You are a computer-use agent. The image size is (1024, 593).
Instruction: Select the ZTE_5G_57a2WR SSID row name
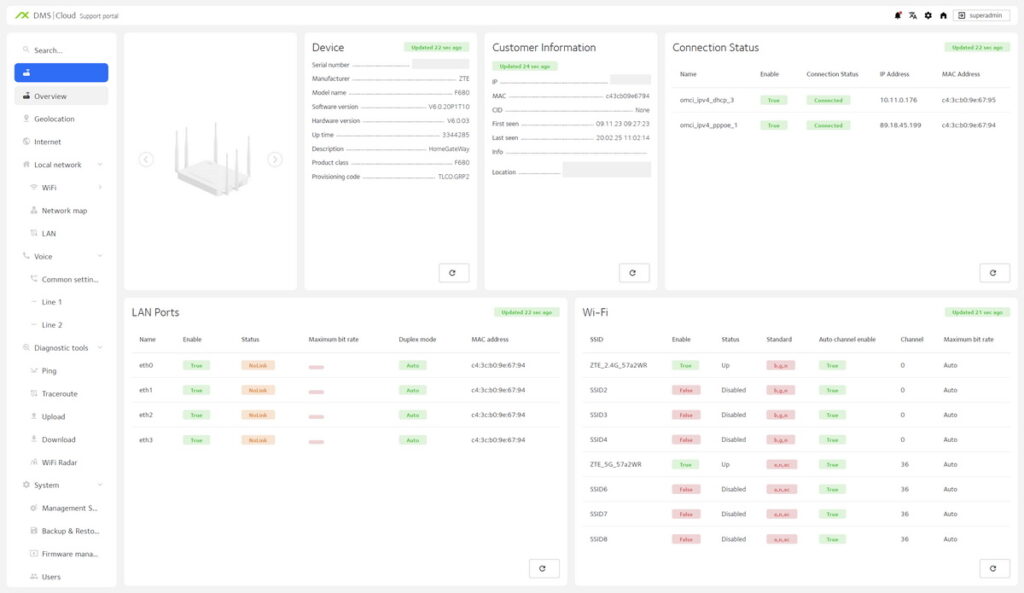point(615,464)
